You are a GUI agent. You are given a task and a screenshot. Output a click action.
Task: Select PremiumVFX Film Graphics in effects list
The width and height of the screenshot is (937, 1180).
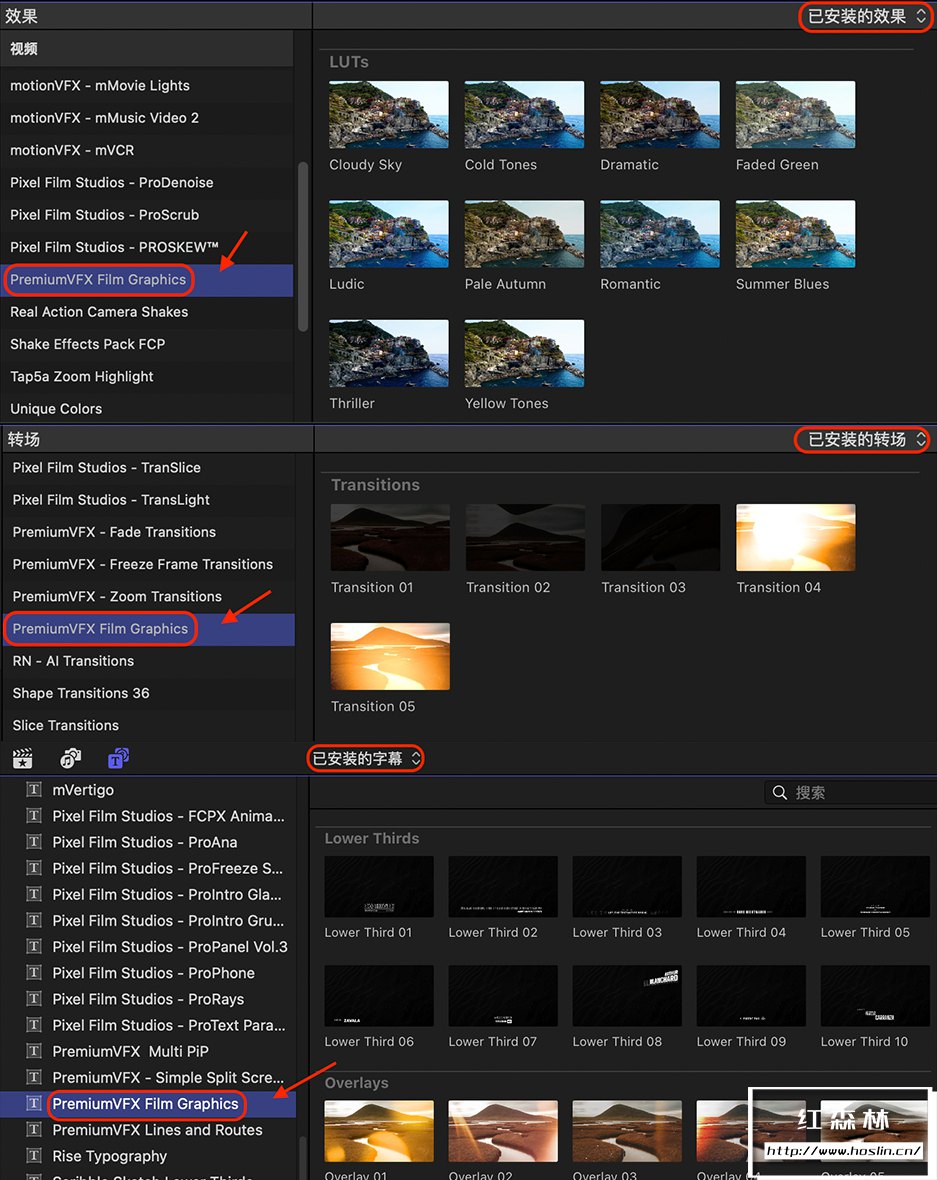point(147,280)
